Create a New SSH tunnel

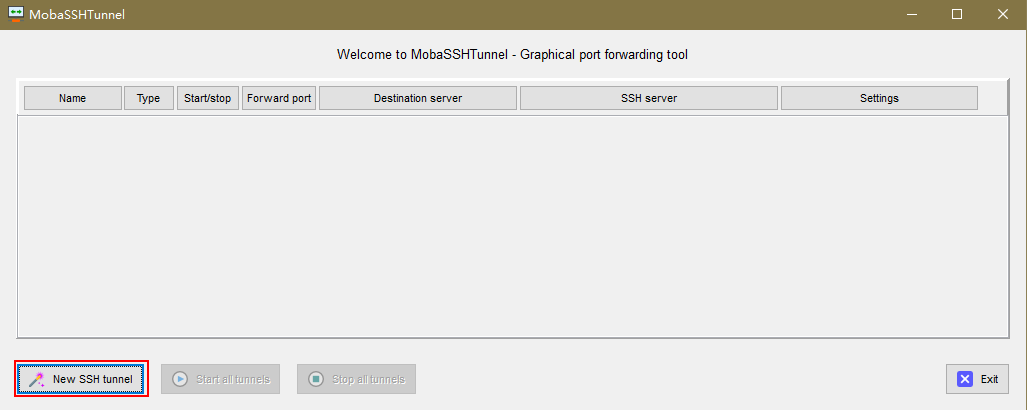[81, 379]
